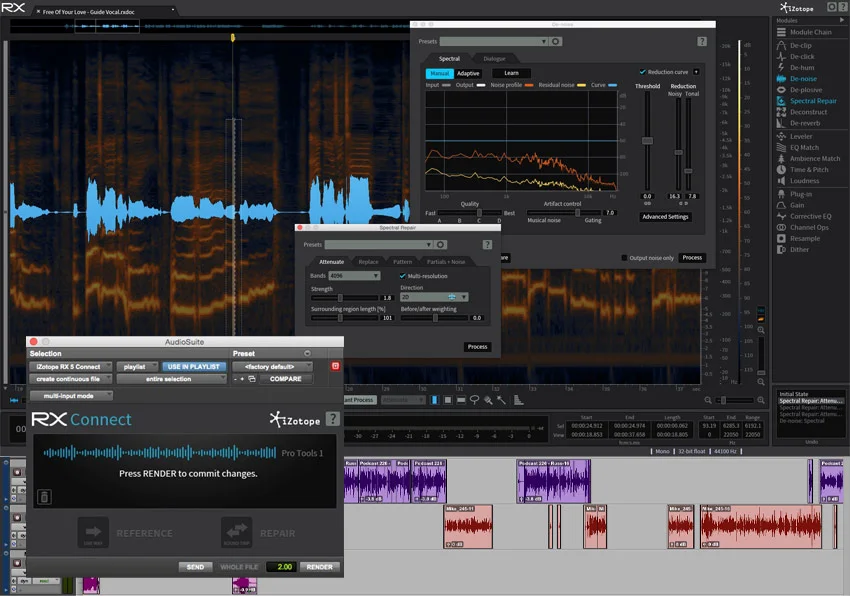
Task: Select REPAIR mode in RX Connect
Action: (x=259, y=533)
